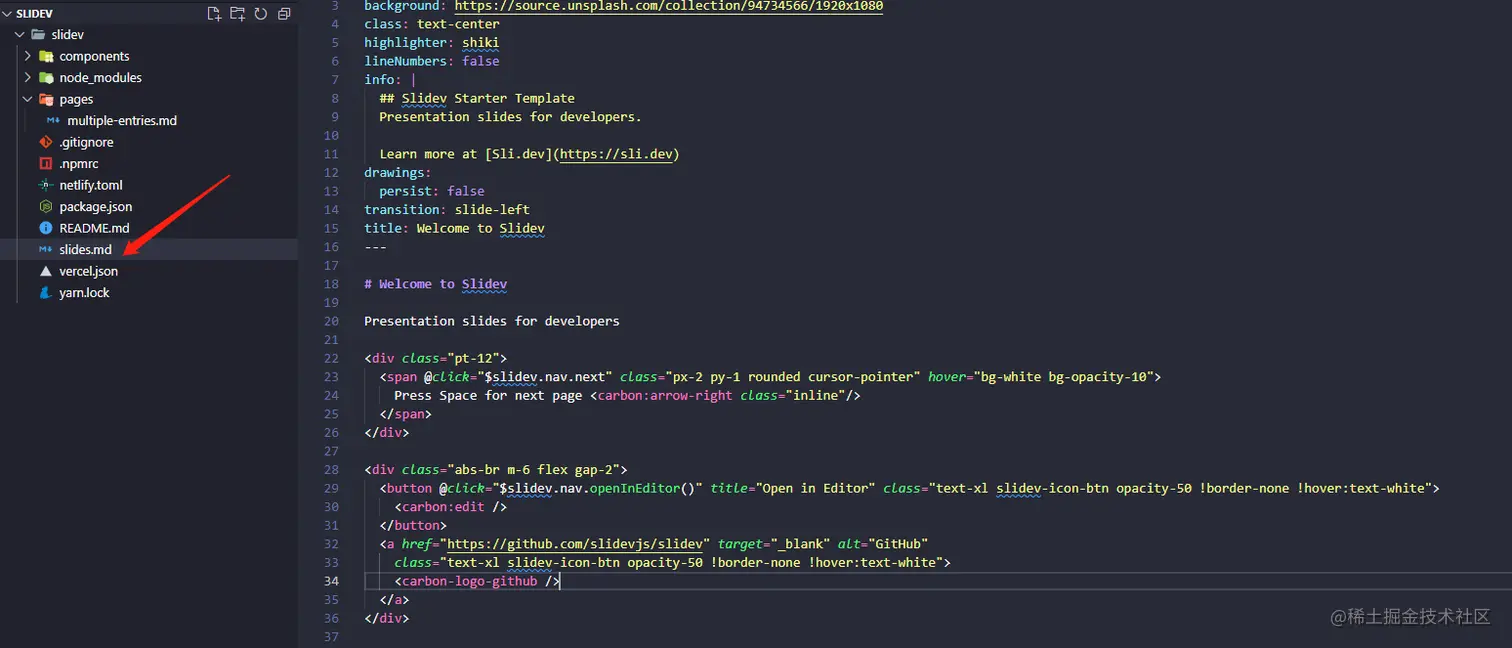Select the components folder label
Viewport: 1512px width, 648px height.
[x=95, y=56]
